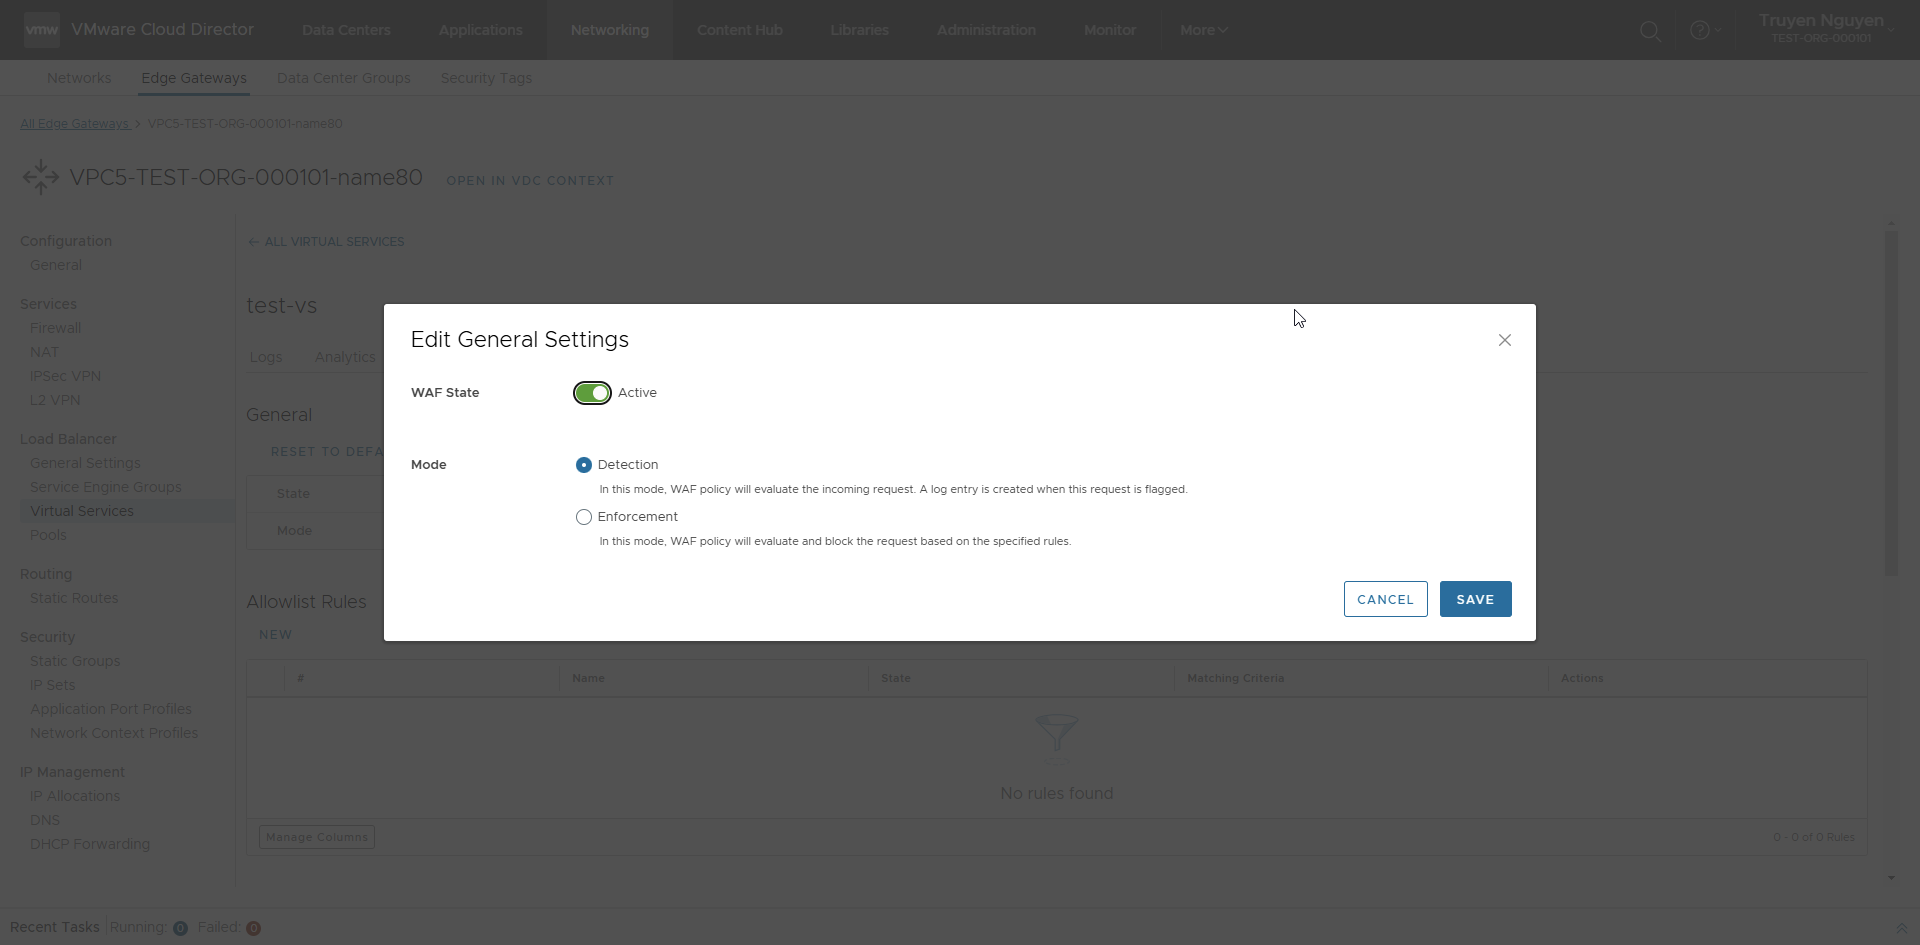Click the VMware vmw logo icon
This screenshot has height=945, width=1920.
click(x=42, y=30)
